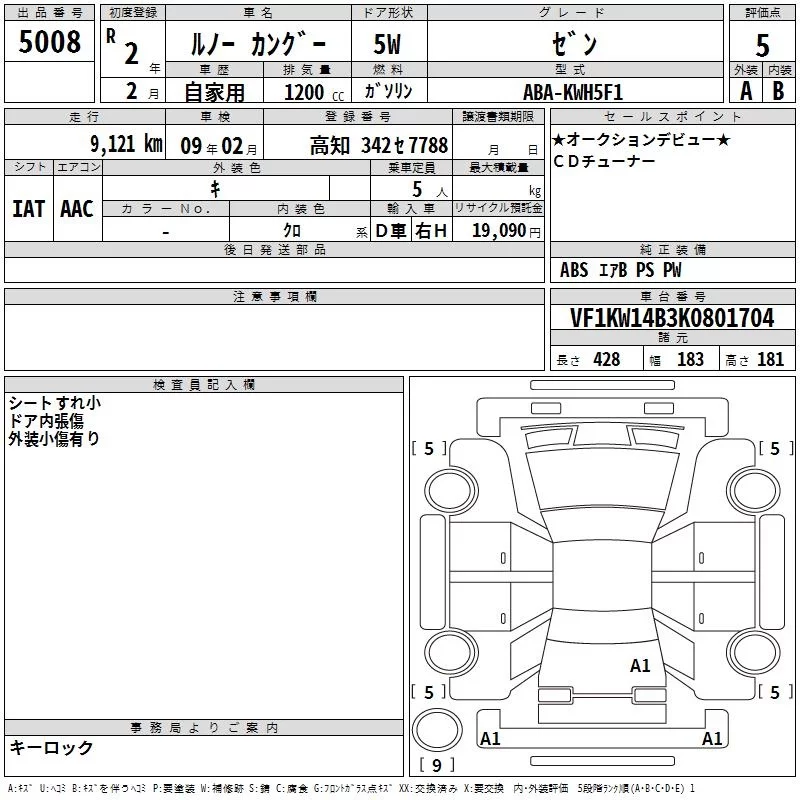Click the spare tire circle above [9]
This screenshot has width=800, height=800.
click(437, 730)
